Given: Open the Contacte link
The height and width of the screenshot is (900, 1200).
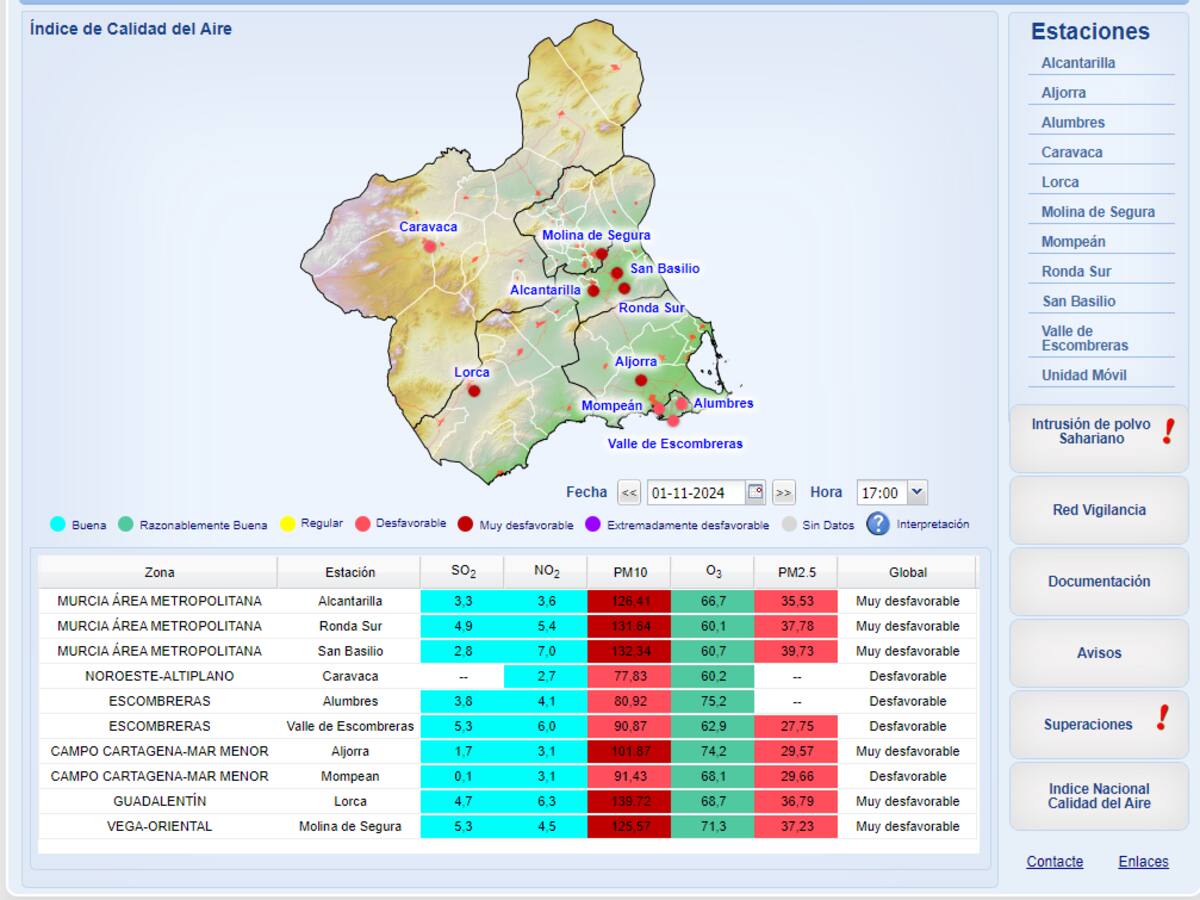Looking at the screenshot, I should coord(1054,862).
